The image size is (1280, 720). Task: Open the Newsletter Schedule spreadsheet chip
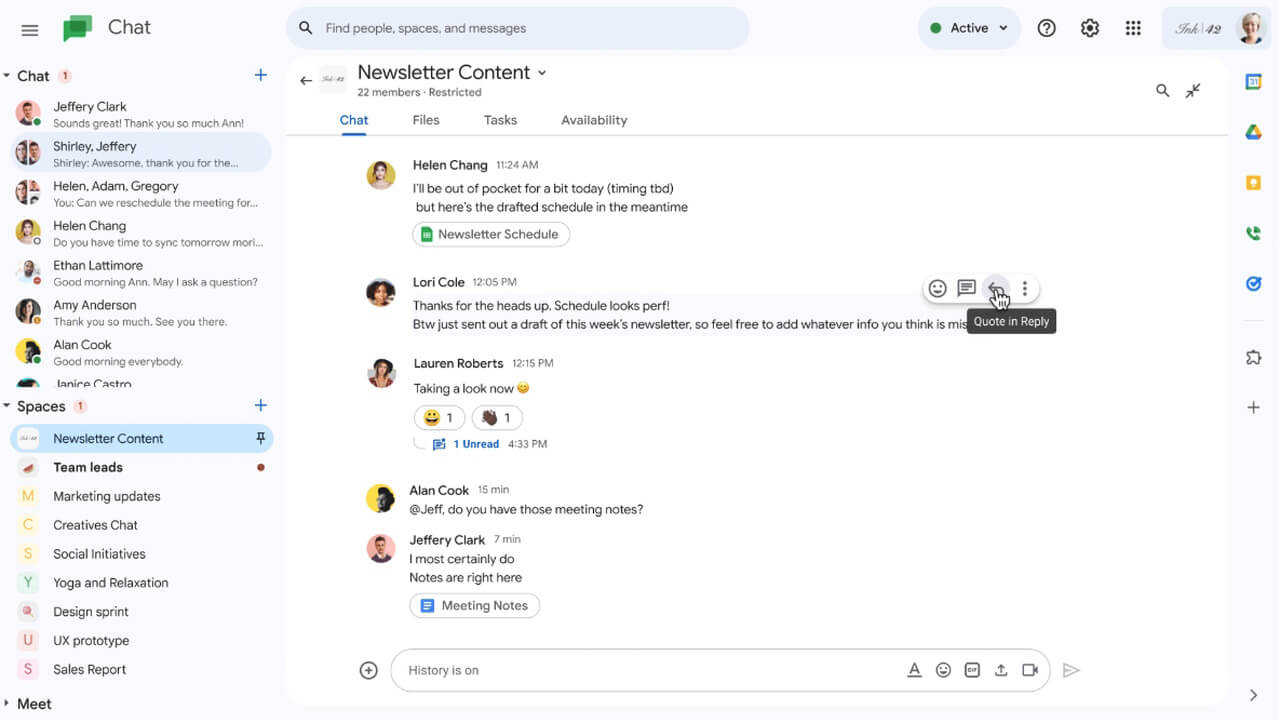(490, 233)
